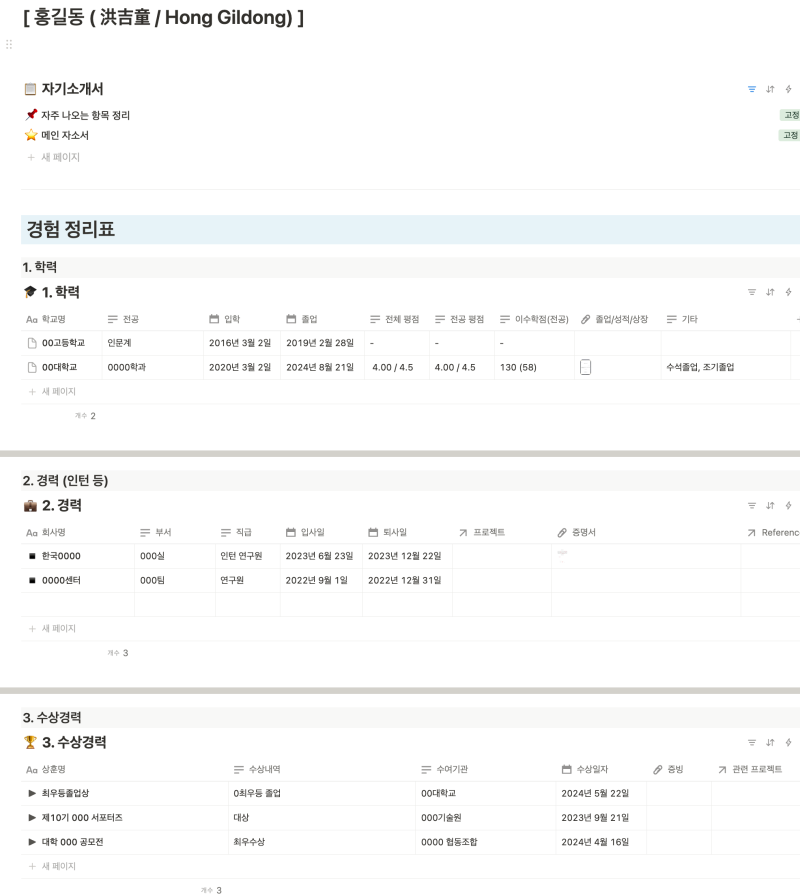Open the 입사일 column header menu

(305, 532)
